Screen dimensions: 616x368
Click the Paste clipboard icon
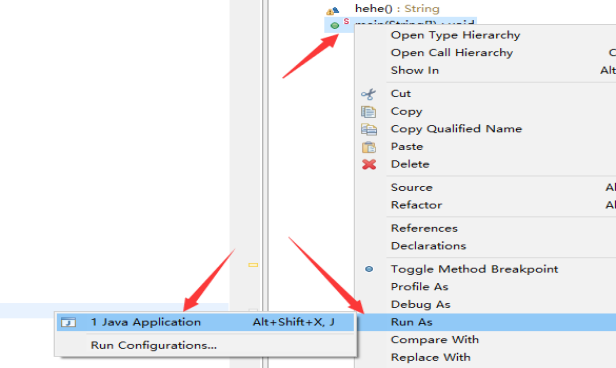[368, 147]
